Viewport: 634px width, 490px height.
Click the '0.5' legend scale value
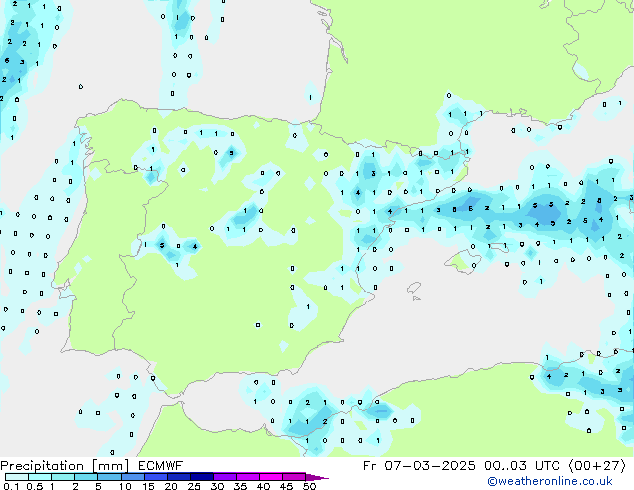pos(35,486)
